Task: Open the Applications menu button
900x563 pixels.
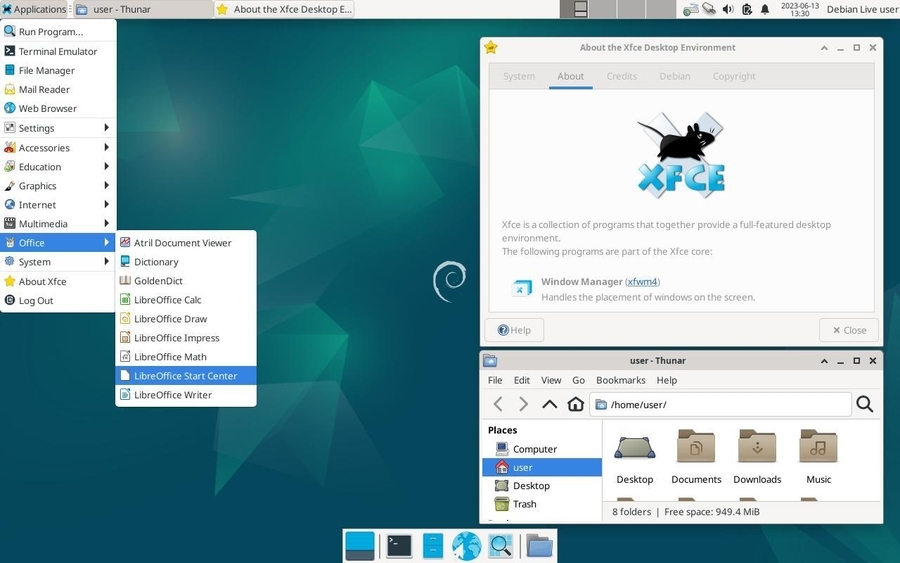Action: pos(34,9)
